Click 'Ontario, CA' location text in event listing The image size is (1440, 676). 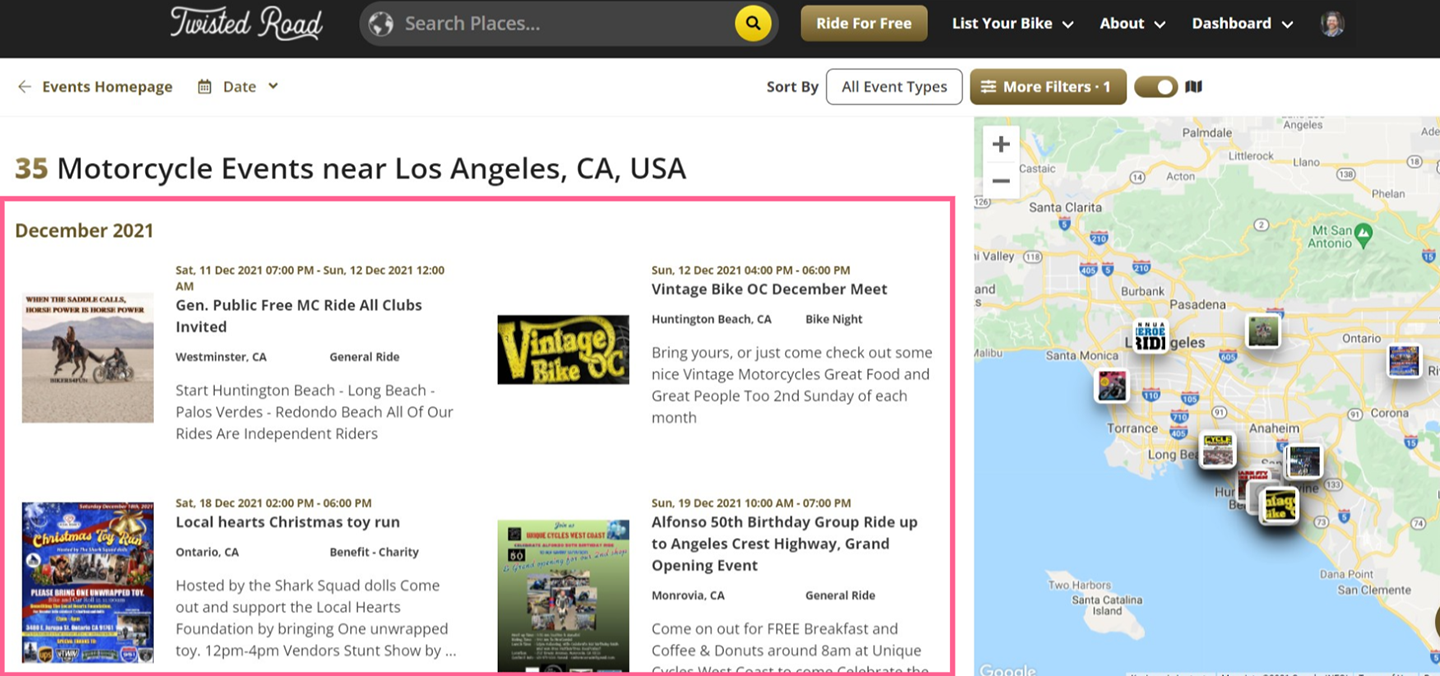(207, 552)
